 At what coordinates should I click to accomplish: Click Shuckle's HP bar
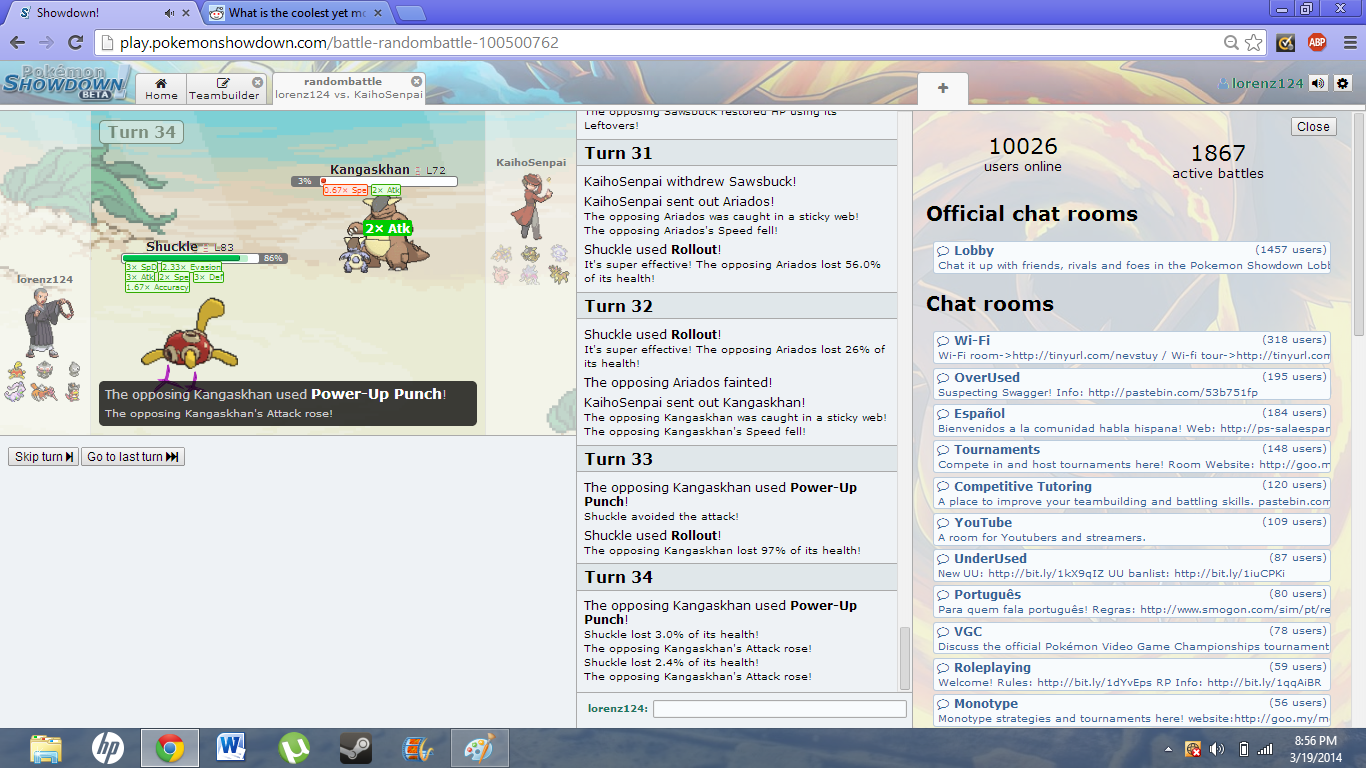[x=205, y=258]
